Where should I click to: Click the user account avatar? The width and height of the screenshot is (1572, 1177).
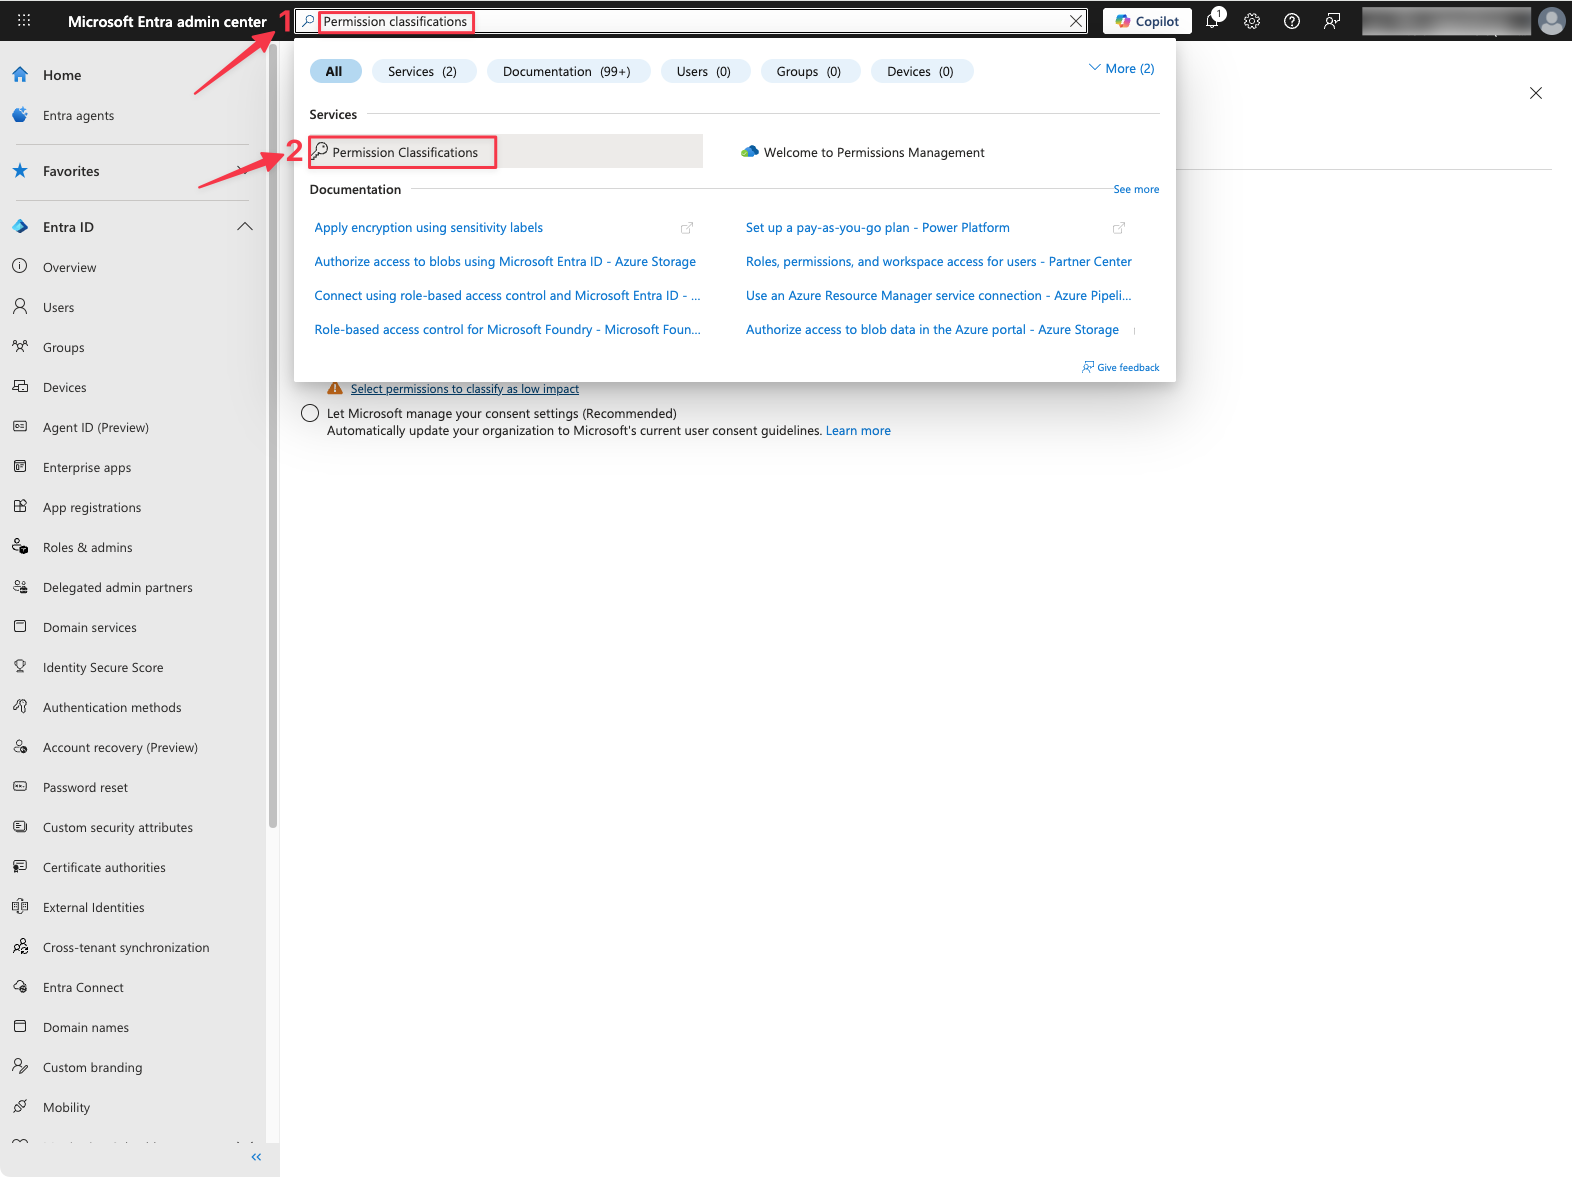pos(1551,21)
